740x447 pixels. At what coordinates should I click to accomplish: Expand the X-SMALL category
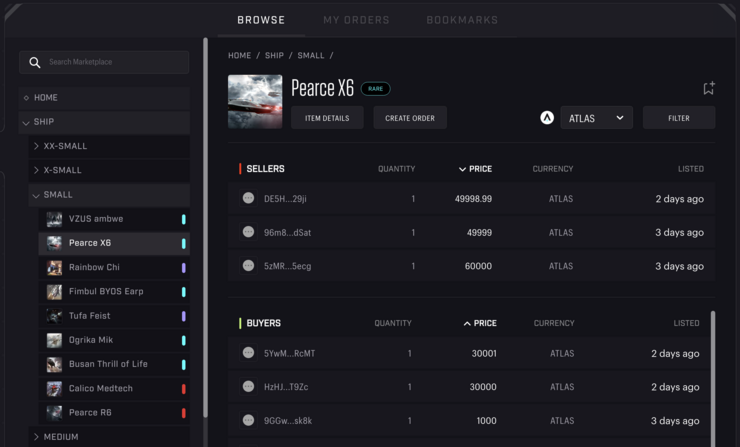pyautogui.click(x=109, y=170)
